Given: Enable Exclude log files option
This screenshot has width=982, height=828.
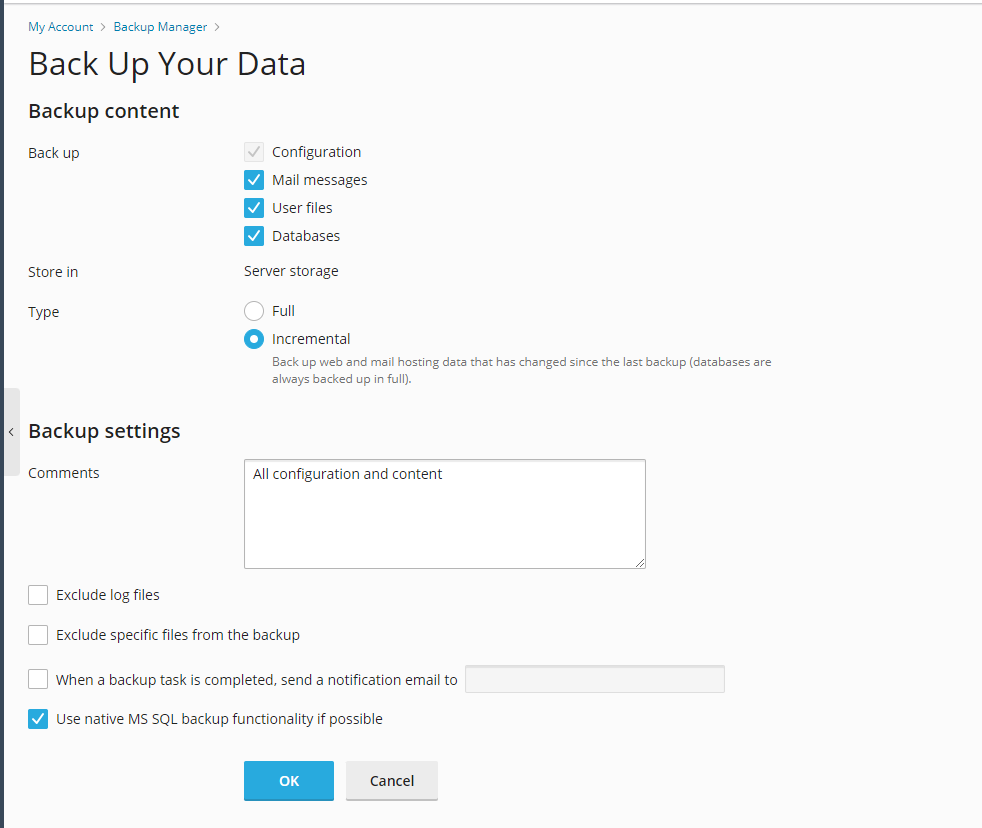Looking at the screenshot, I should click(x=38, y=595).
